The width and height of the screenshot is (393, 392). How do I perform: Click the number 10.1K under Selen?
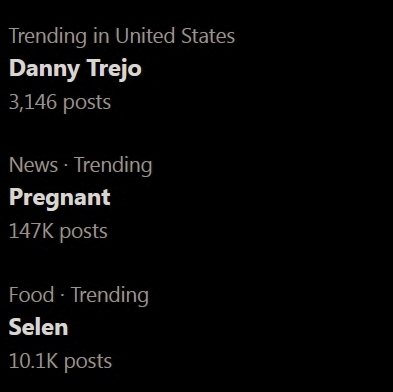pyautogui.click(x=33, y=360)
